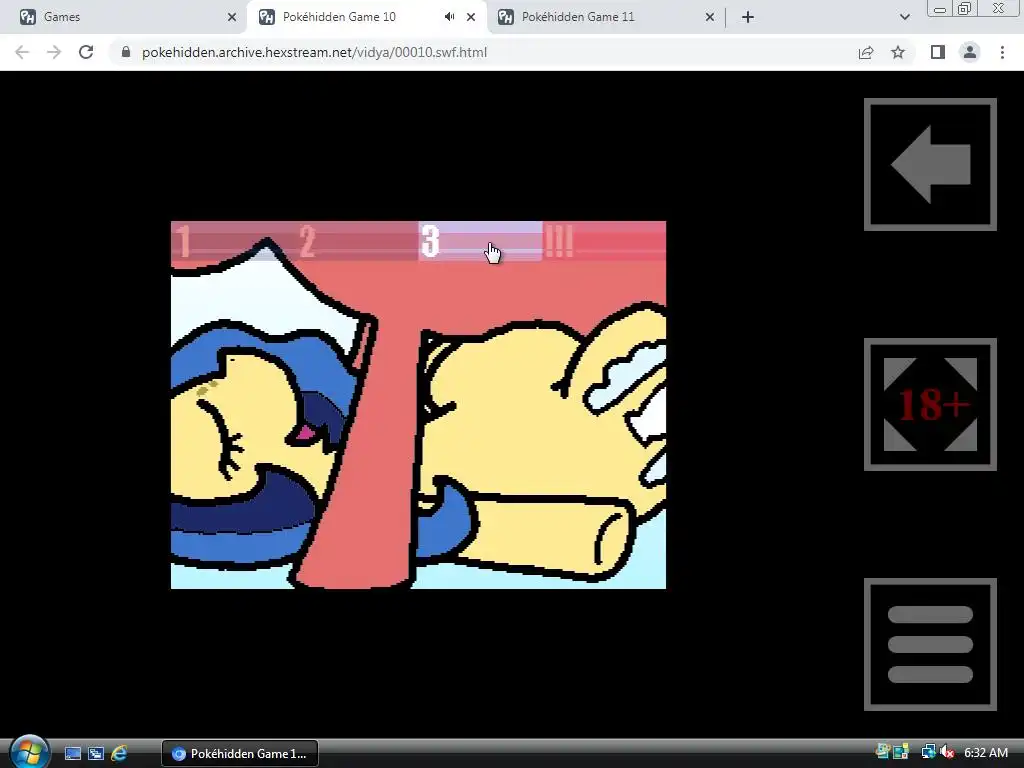Image resolution: width=1024 pixels, height=768 pixels.
Task: Go back to the previous page
Action: (22, 52)
